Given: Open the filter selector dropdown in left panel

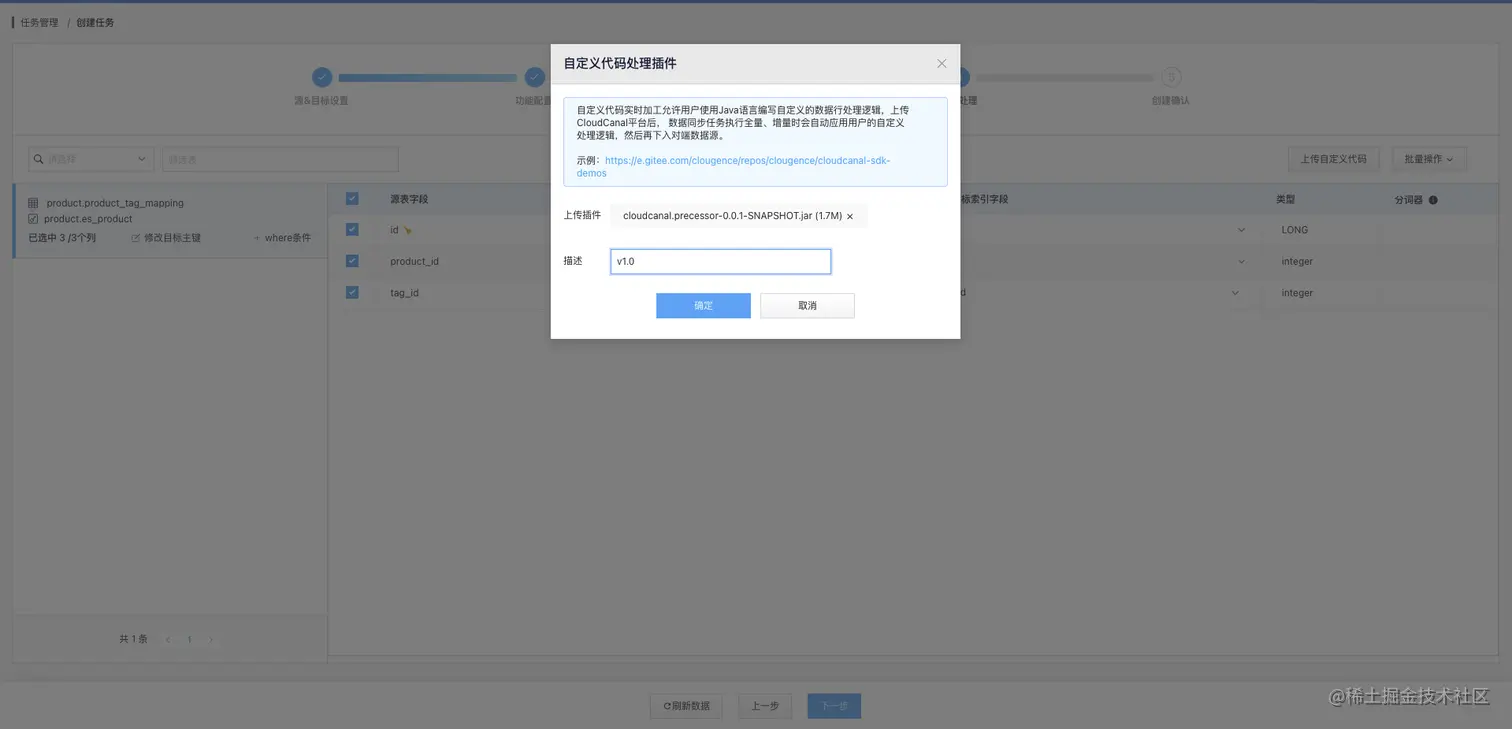Looking at the screenshot, I should (140, 159).
